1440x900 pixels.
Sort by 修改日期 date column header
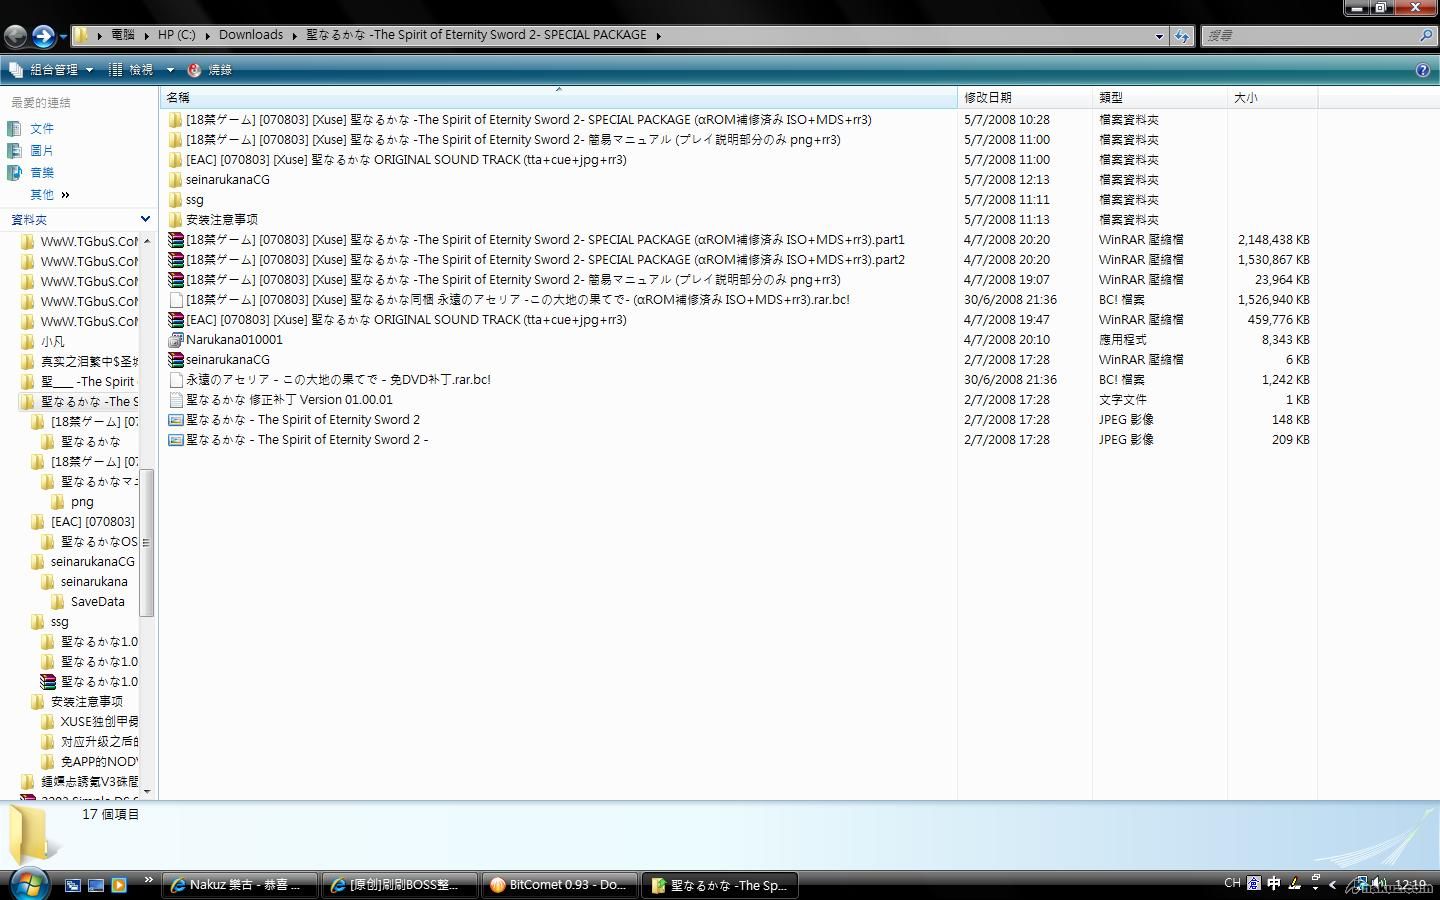pos(1024,98)
